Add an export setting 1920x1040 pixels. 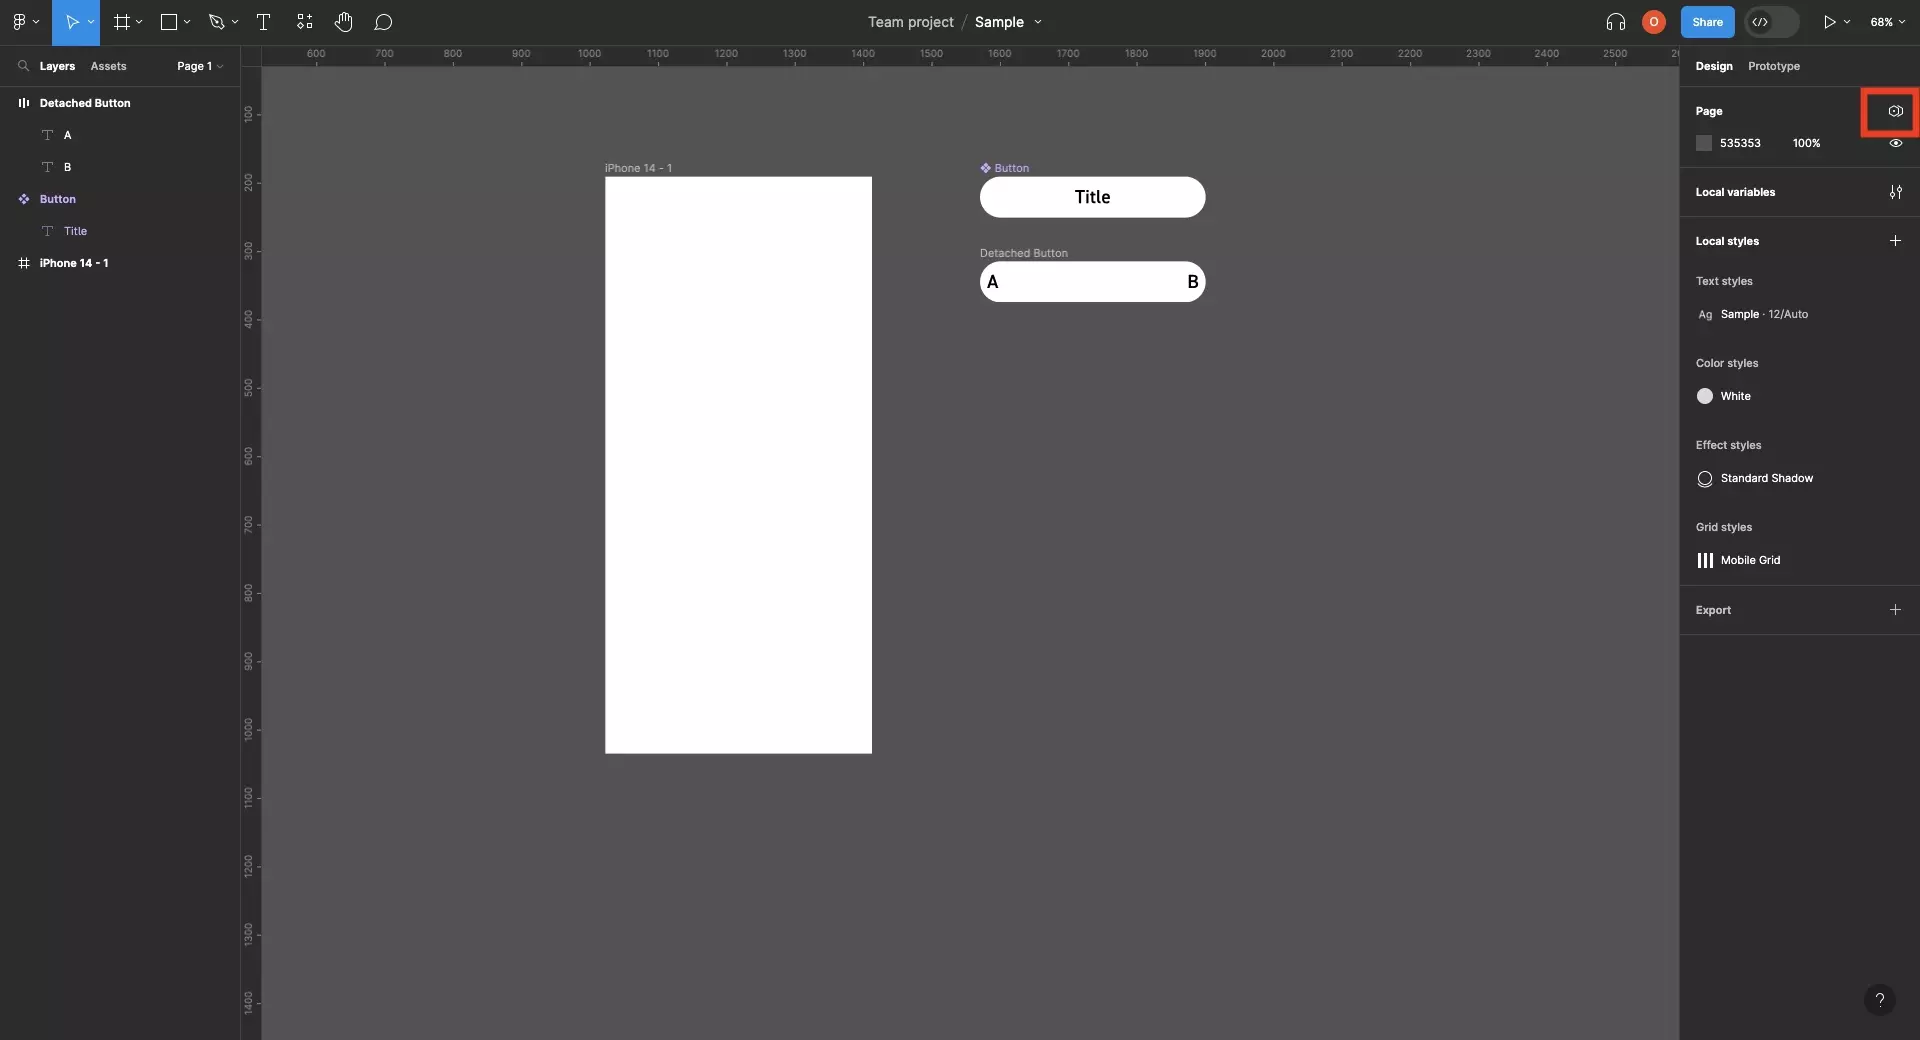(x=1895, y=610)
